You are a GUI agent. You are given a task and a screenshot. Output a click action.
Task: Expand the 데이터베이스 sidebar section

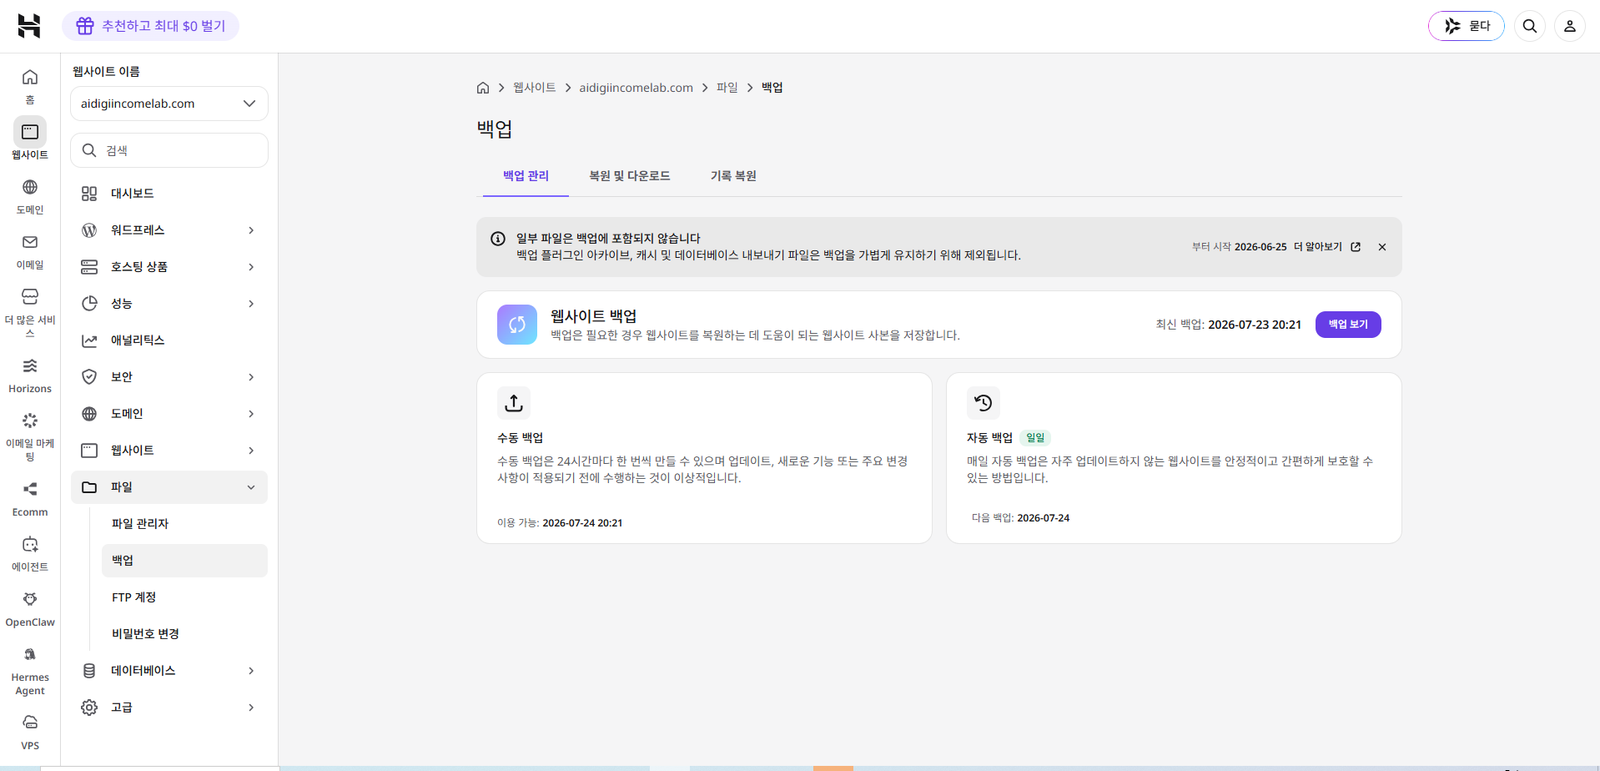pos(169,671)
